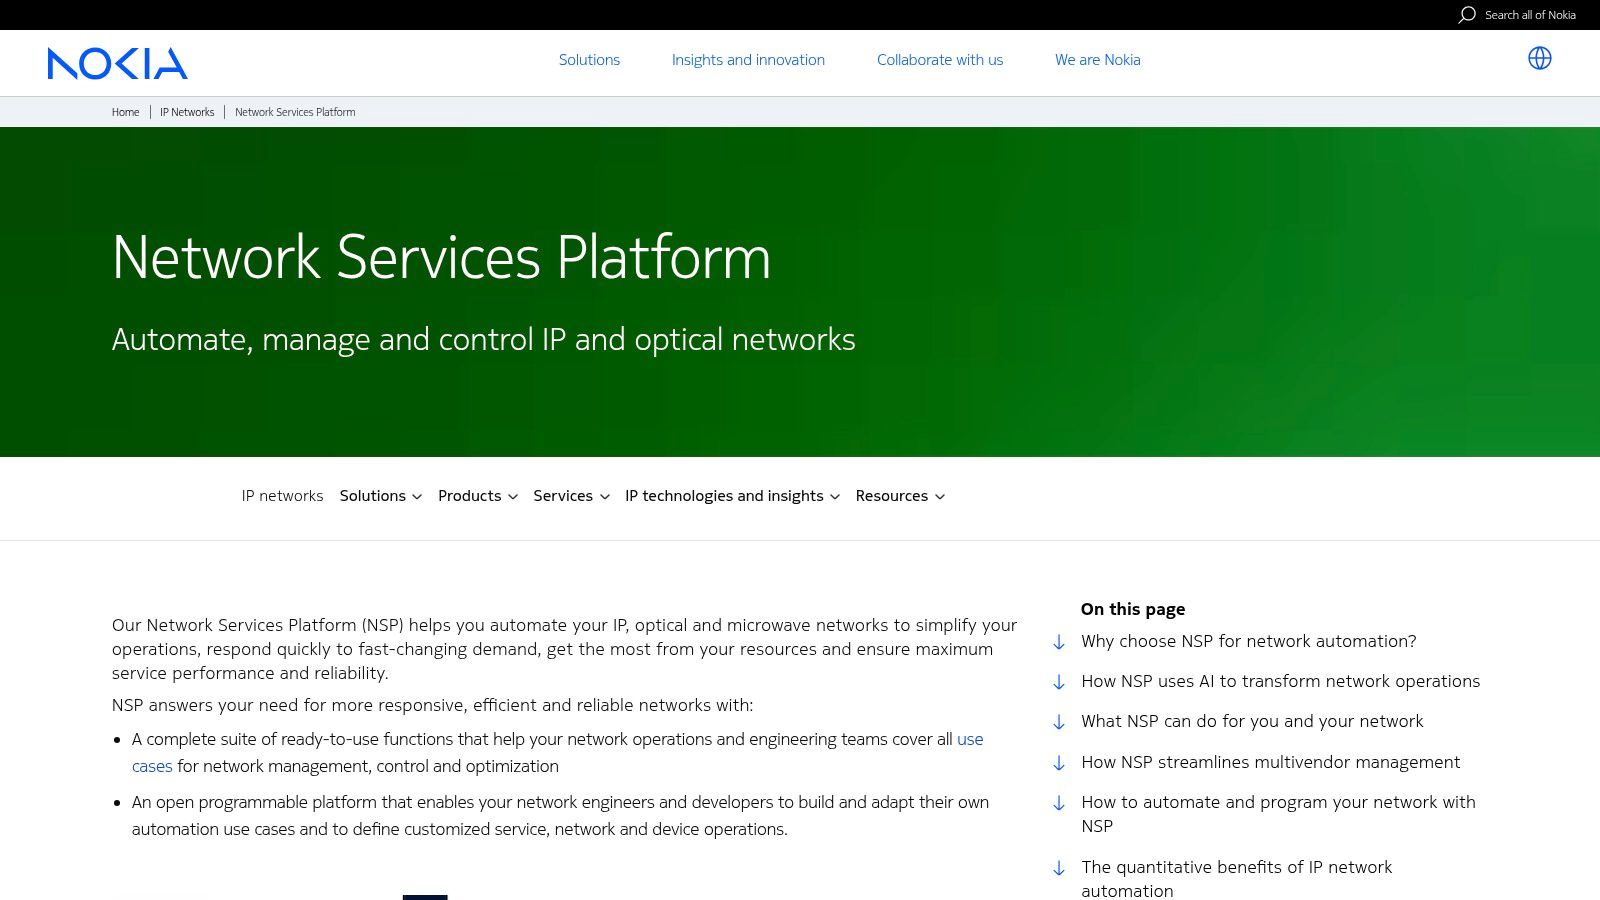Image resolution: width=1600 pixels, height=900 pixels.
Task: Click arrow beside automate and program link
Action: 1059,803
